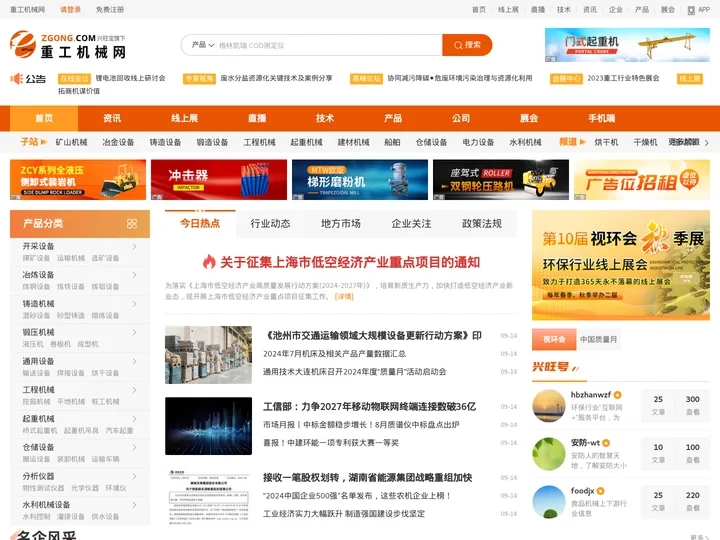Open the 双钢轮压路机 banner
This screenshot has height=540, width=720.
tap(501, 180)
